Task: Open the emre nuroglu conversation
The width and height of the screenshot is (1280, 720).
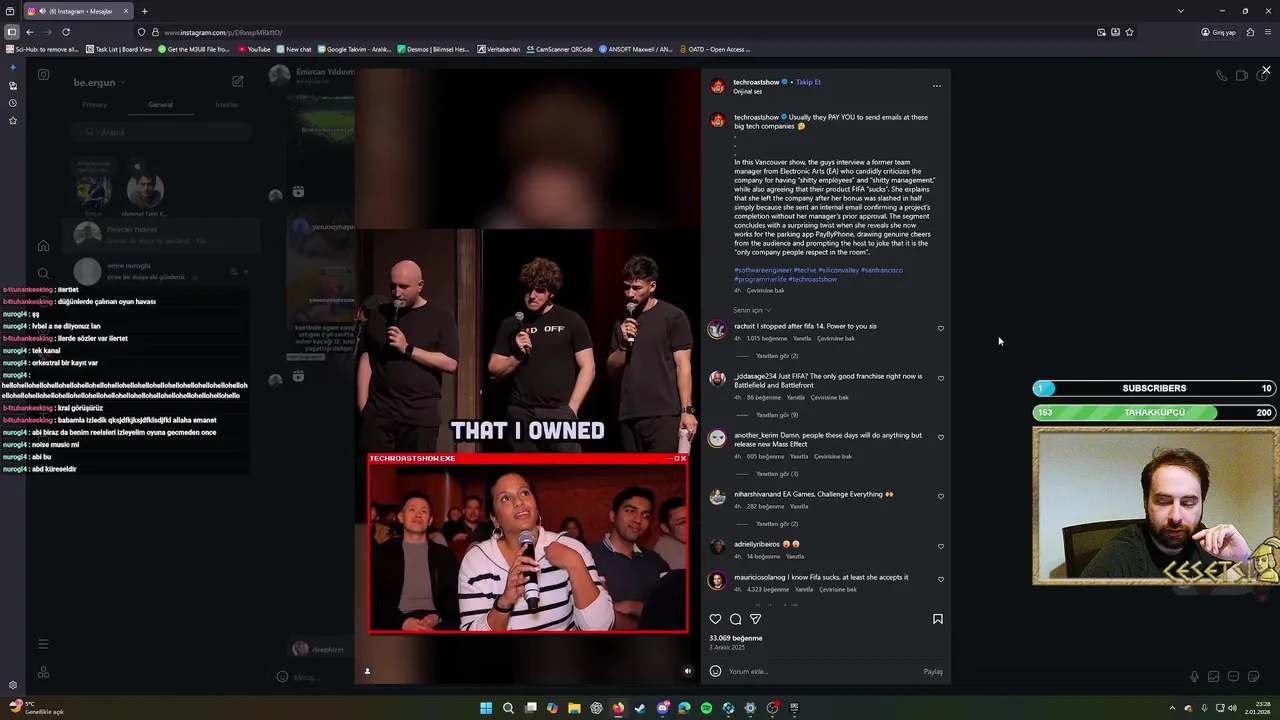Action: [x=160, y=271]
